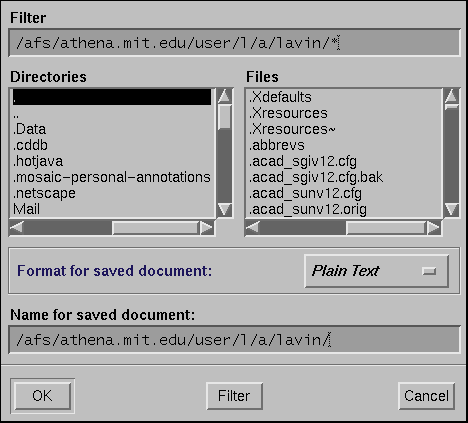Click the Name for saved document field
Screen dimensions: 468x423
[234, 340]
